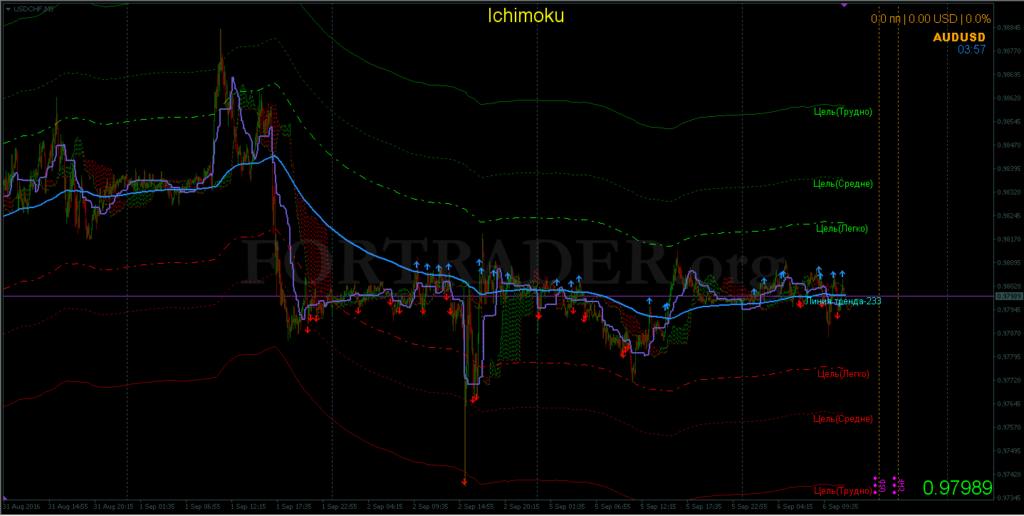Click the purple chart shift triangle at top
Image resolution: width=1024 pixels, height=516 pixels.
[844, 5]
